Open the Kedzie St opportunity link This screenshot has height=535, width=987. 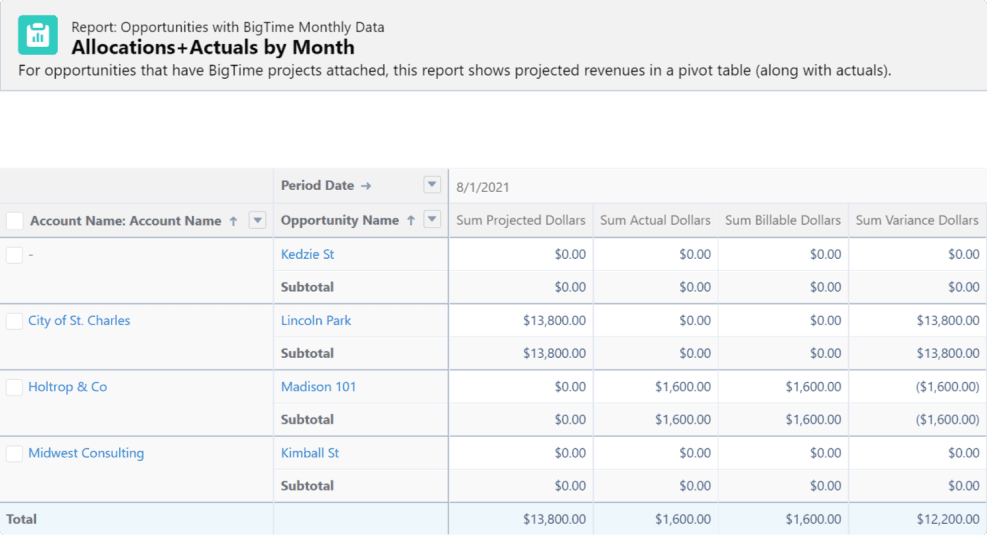[307, 254]
